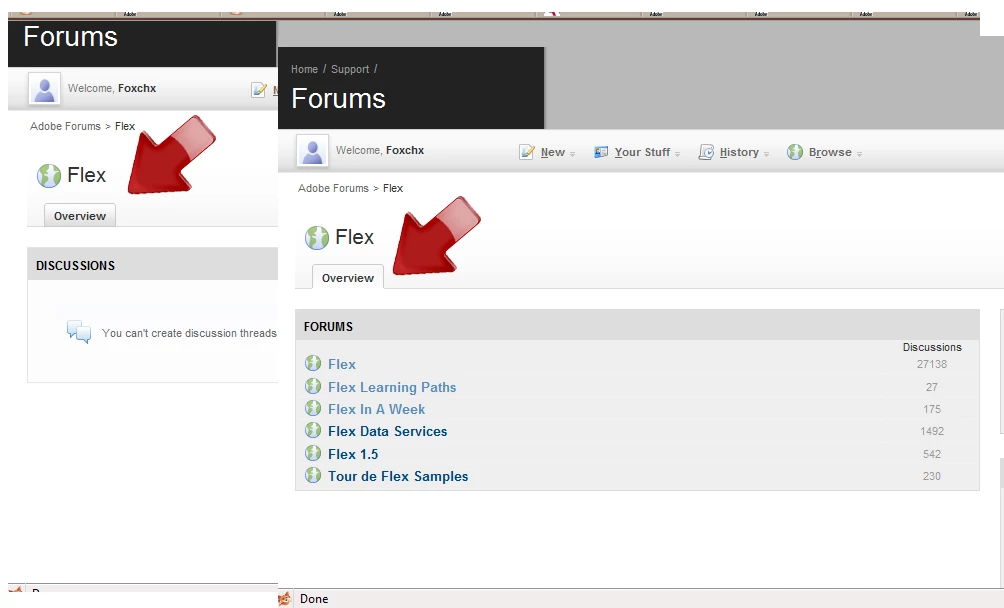This screenshot has height=608, width=1004.
Task: Click the Your Stuff icon
Action: click(601, 152)
